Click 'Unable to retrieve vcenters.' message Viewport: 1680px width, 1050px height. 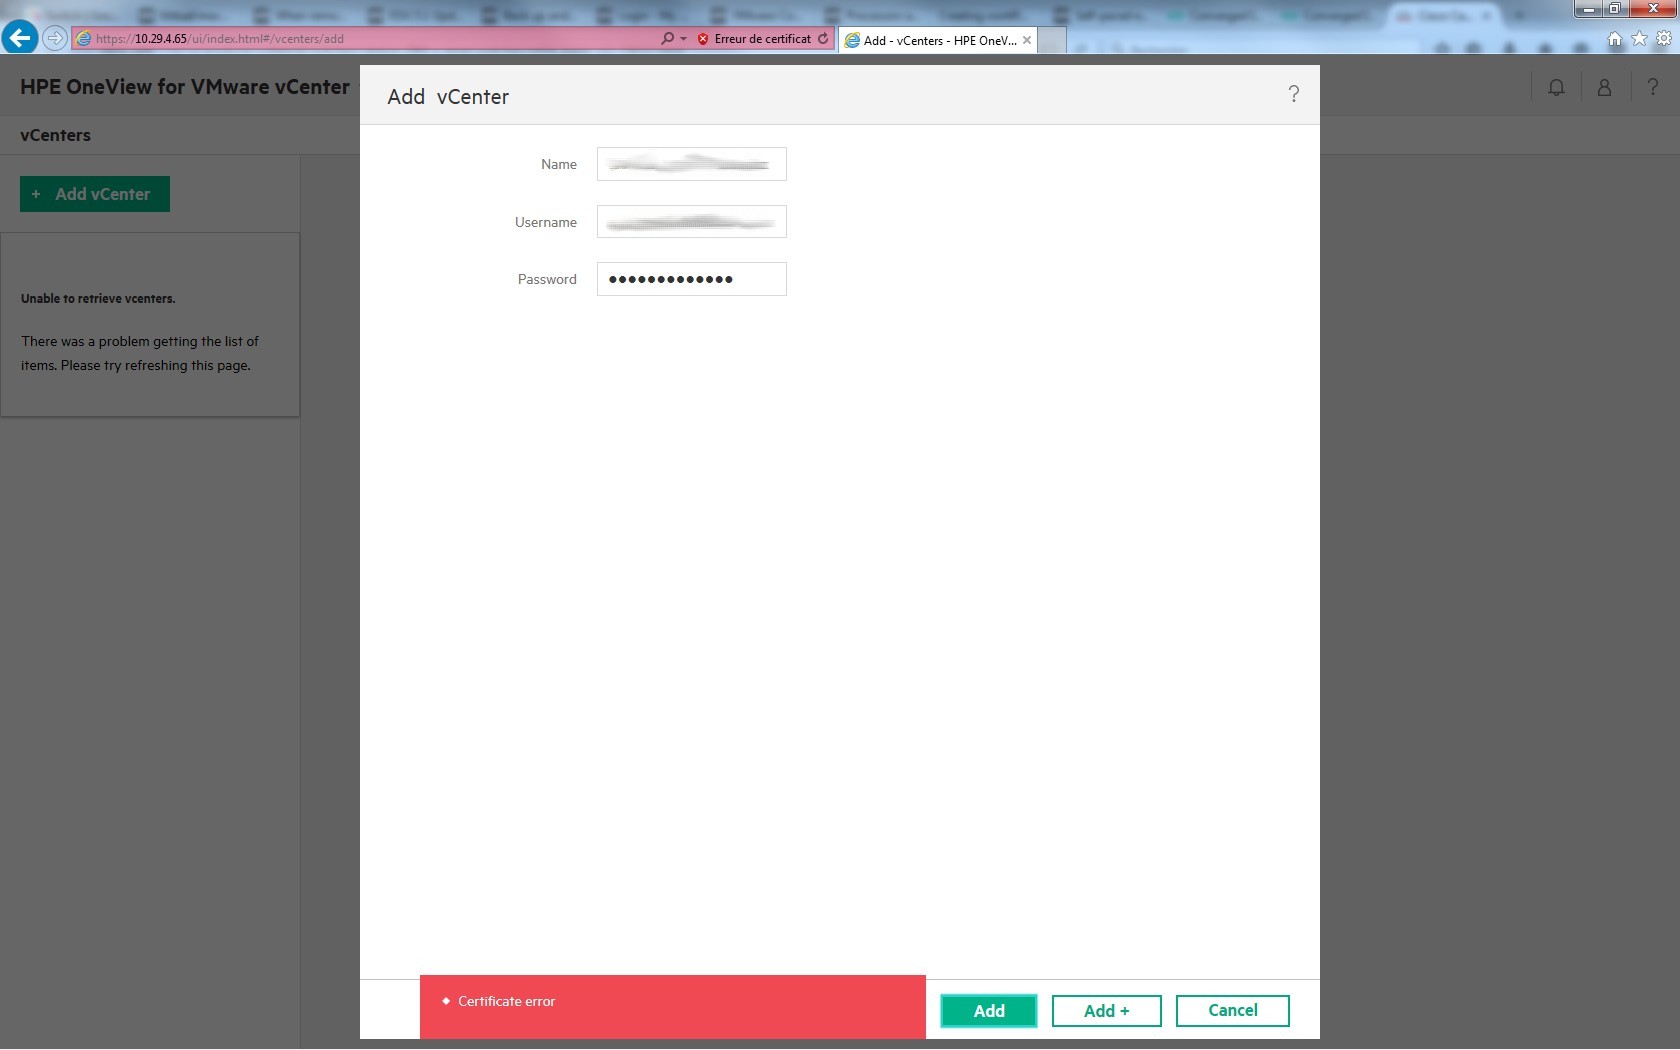(x=98, y=298)
